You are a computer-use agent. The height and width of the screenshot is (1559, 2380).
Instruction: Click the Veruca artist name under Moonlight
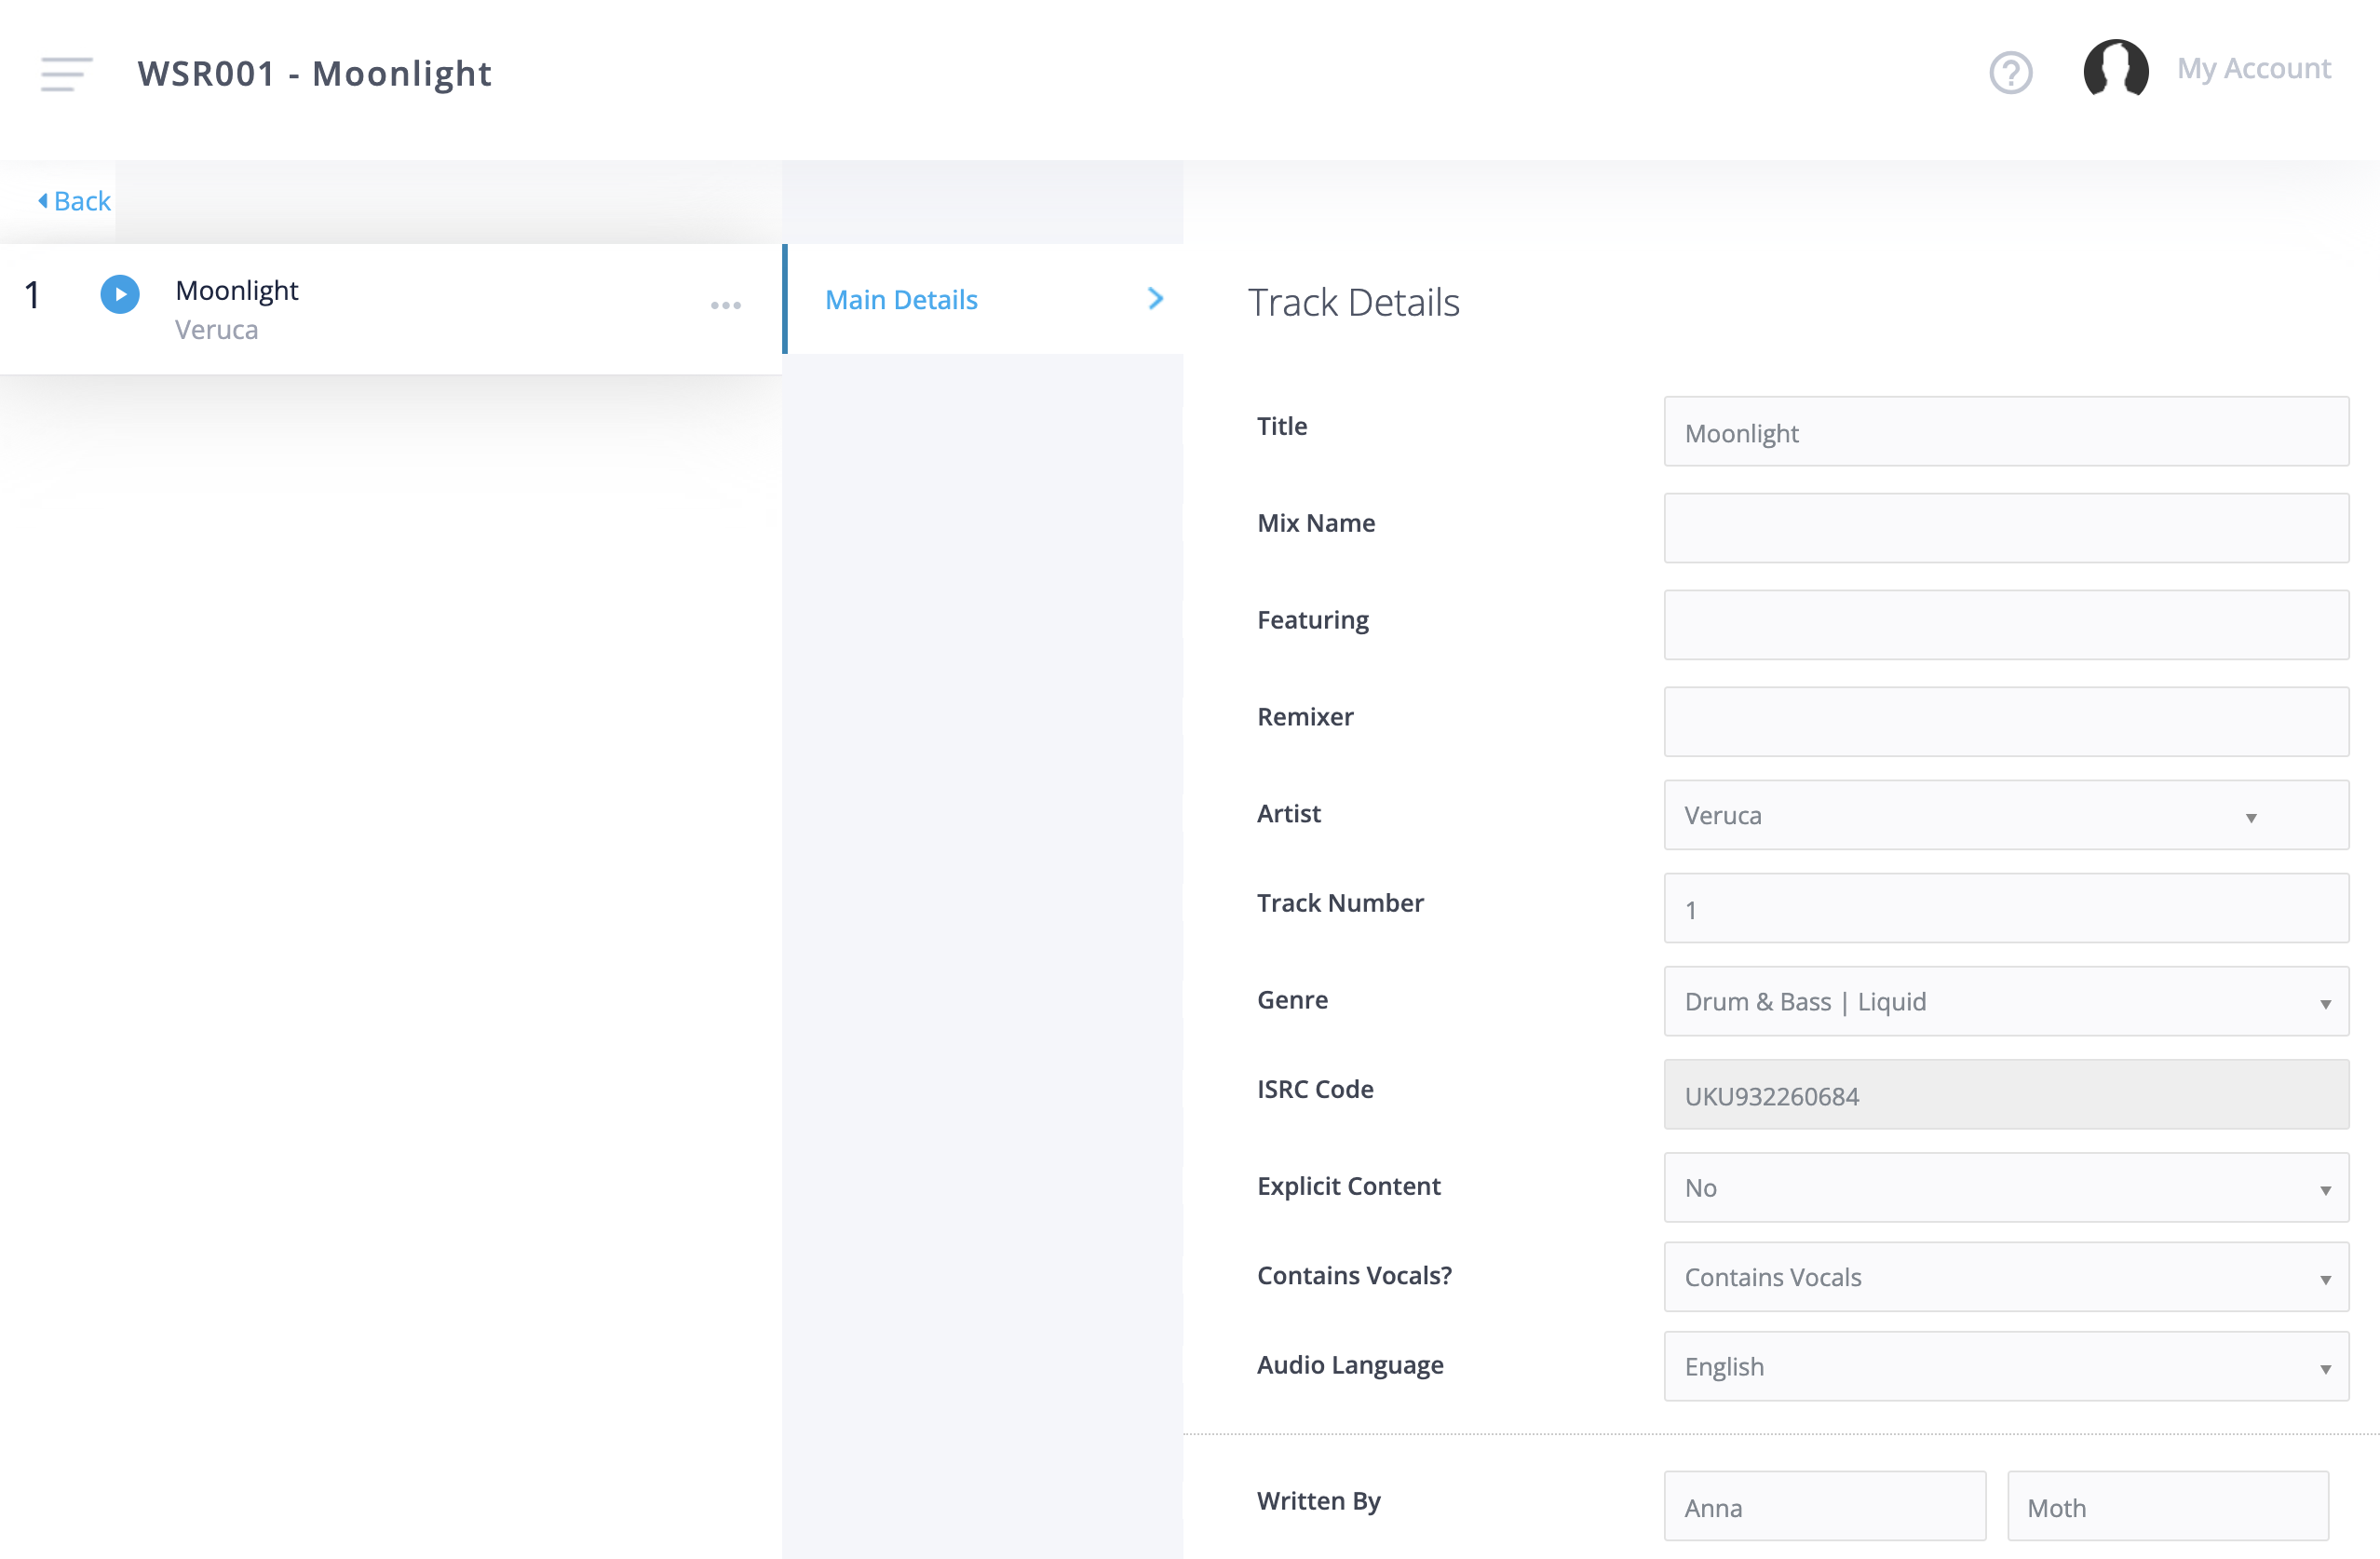click(x=217, y=329)
